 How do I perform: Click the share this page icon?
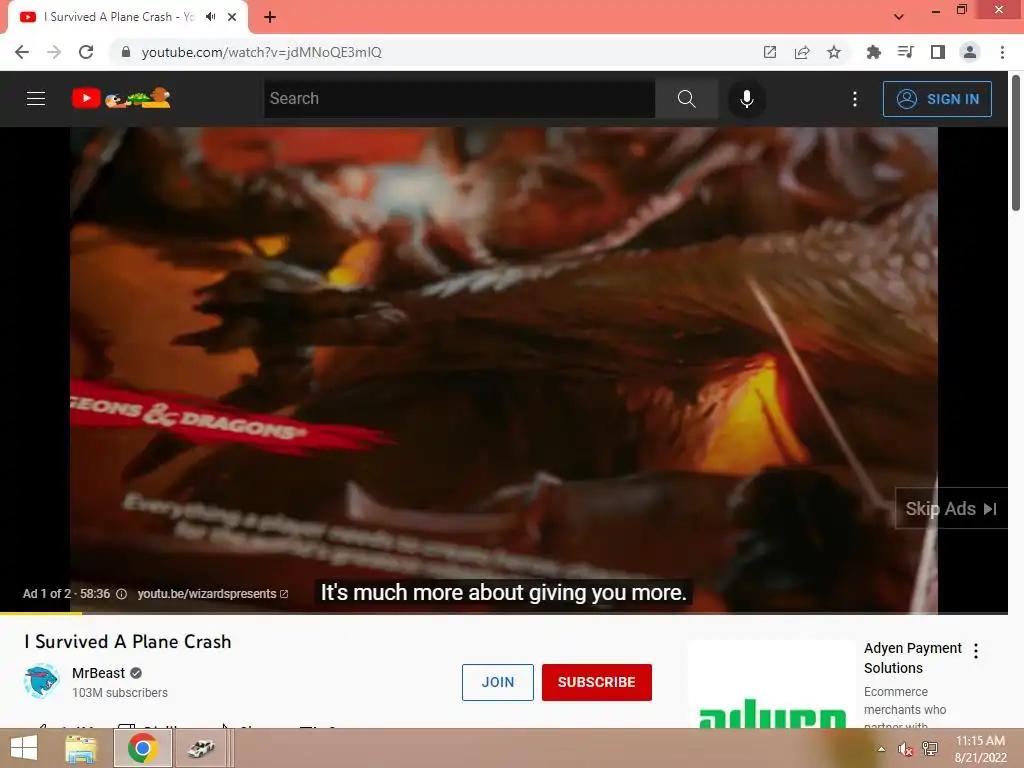click(x=802, y=52)
